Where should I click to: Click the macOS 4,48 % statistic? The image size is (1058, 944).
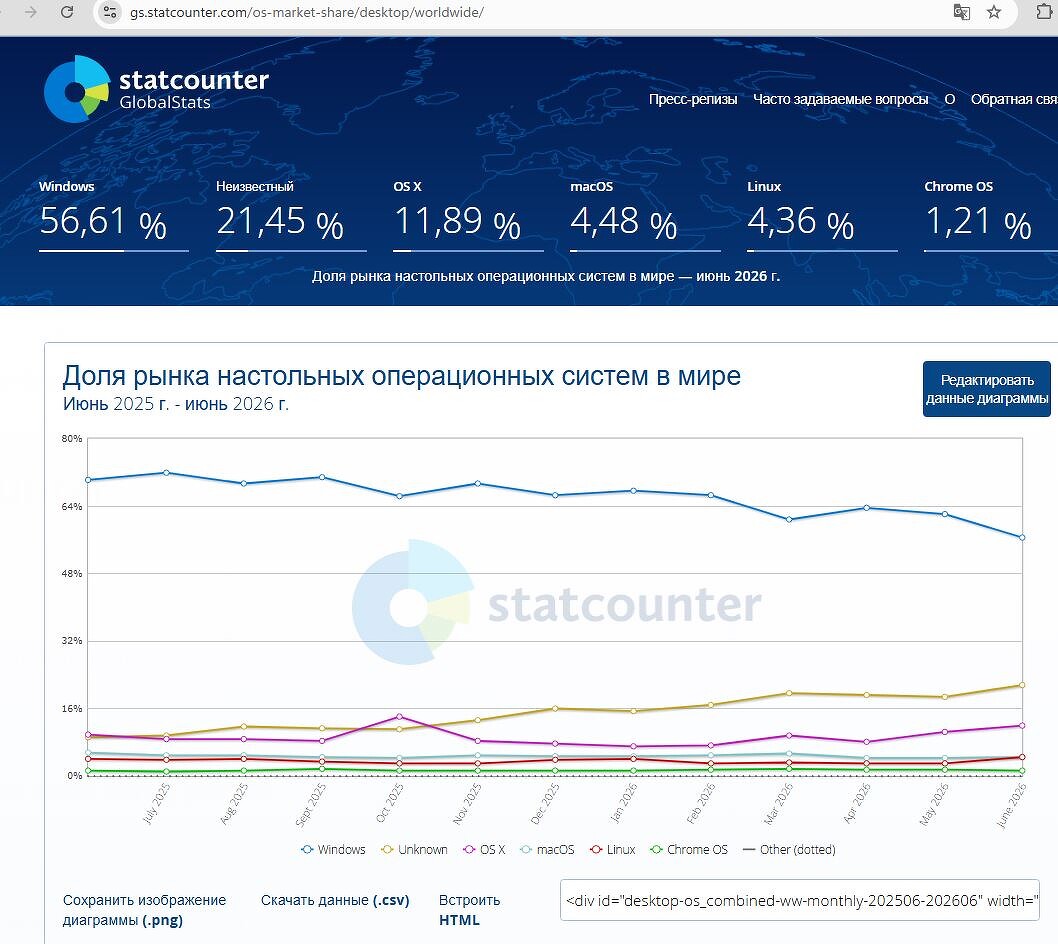[x=645, y=215]
